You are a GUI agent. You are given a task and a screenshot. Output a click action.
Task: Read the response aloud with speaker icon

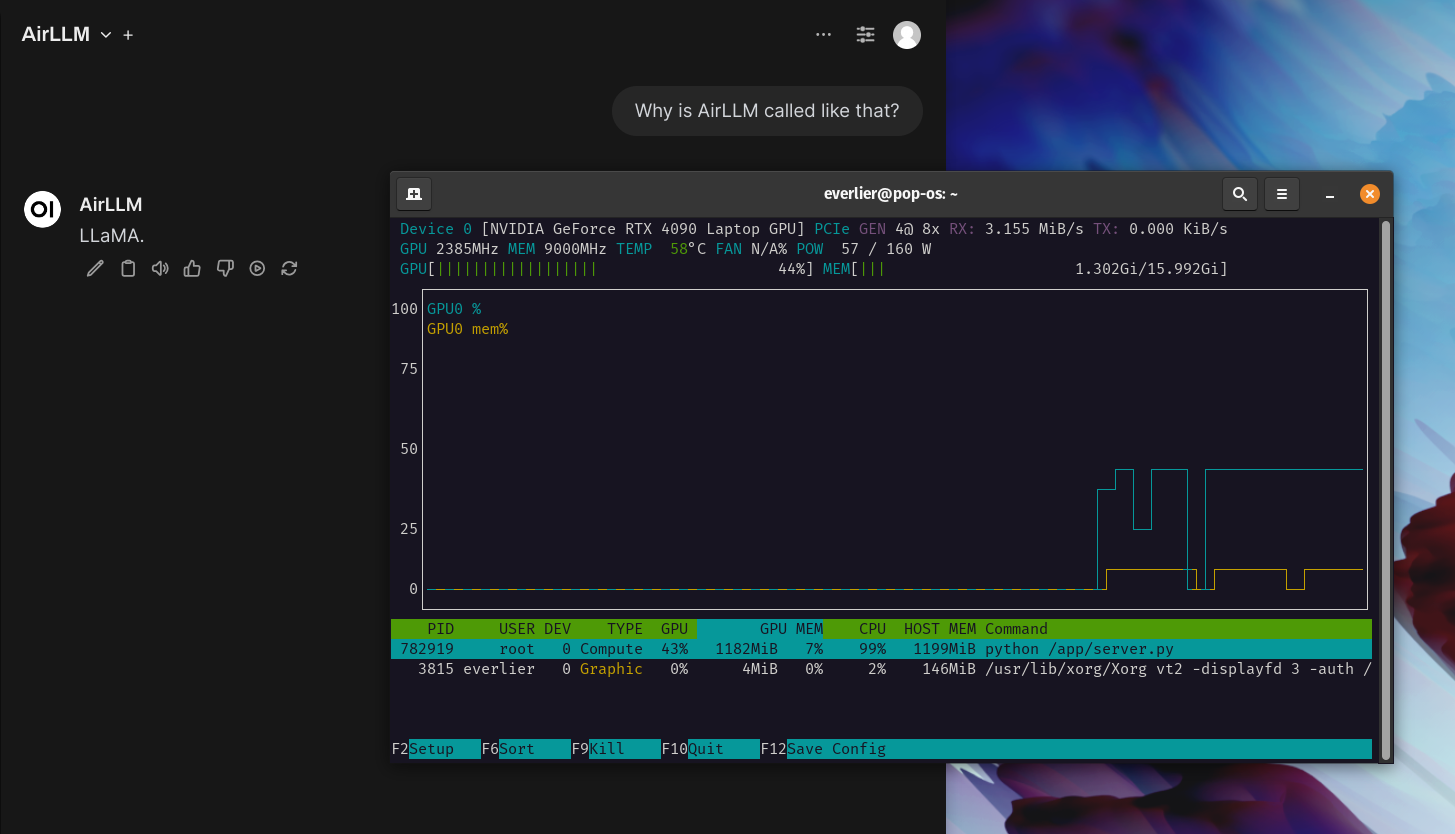pos(160,268)
